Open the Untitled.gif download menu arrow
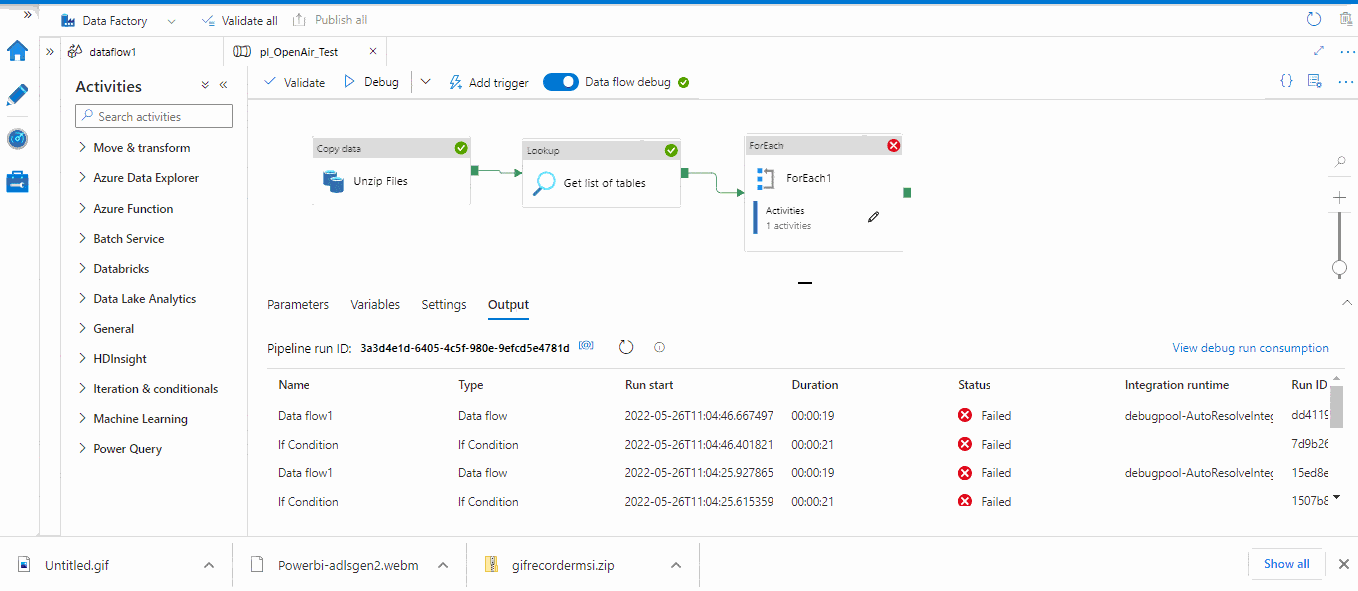The height and width of the screenshot is (591, 1358). point(209,565)
